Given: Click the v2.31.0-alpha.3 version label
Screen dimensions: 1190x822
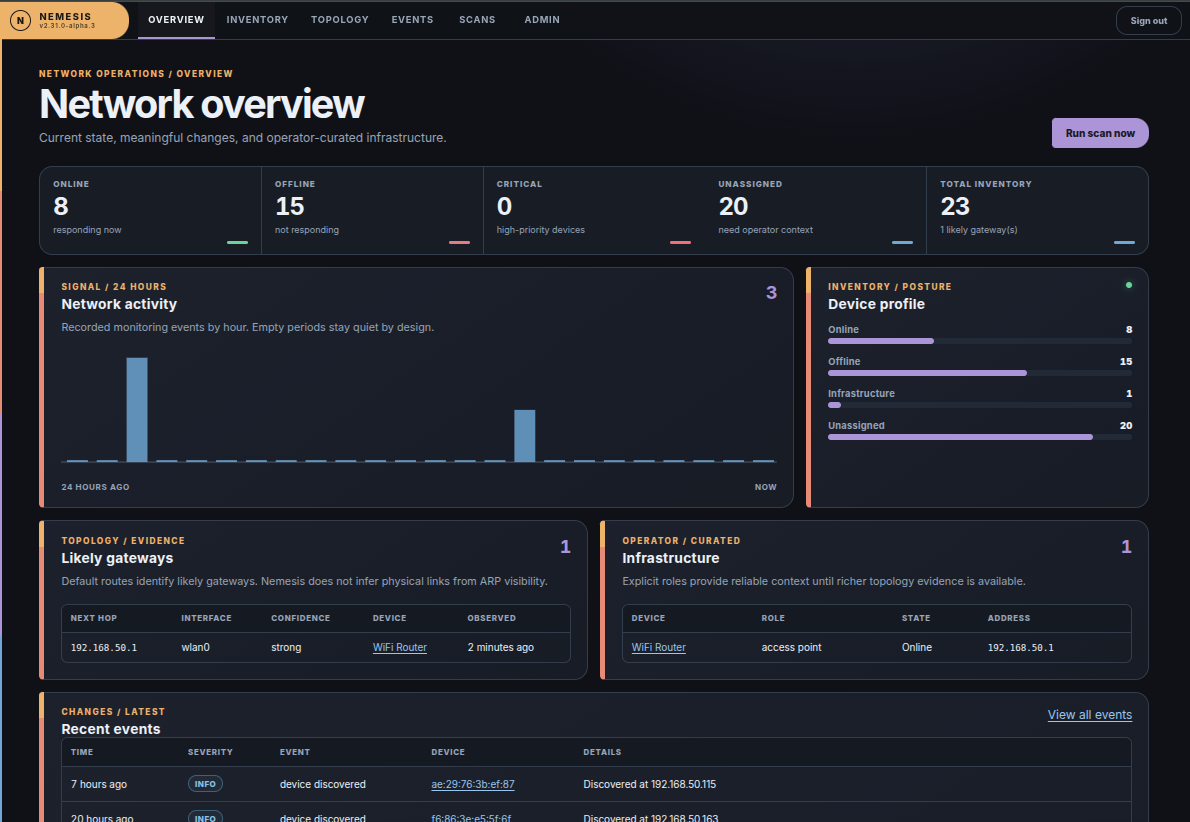Looking at the screenshot, I should tap(67, 26).
